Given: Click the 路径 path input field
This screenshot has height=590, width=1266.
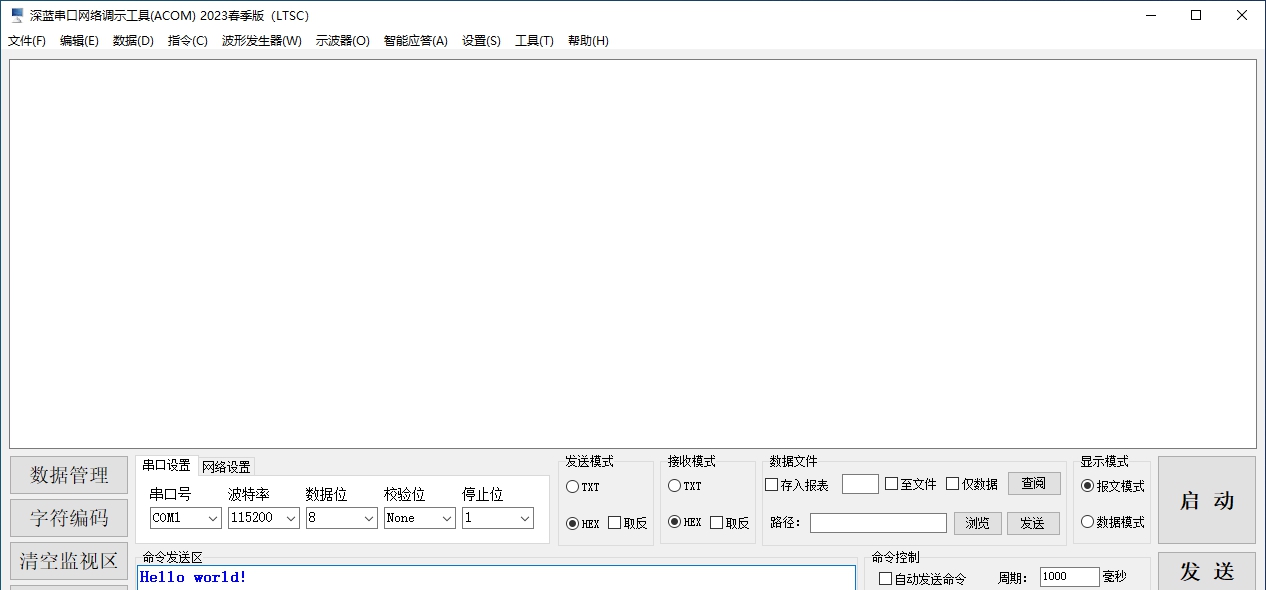Looking at the screenshot, I should (x=878, y=522).
